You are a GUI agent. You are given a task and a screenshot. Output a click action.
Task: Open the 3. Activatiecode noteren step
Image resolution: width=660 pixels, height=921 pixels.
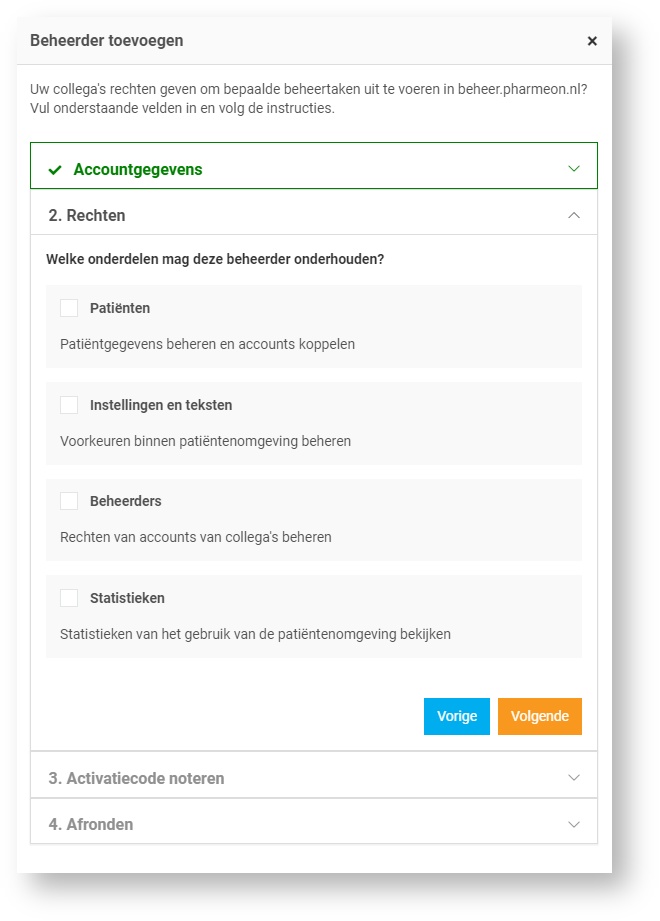pos(136,778)
